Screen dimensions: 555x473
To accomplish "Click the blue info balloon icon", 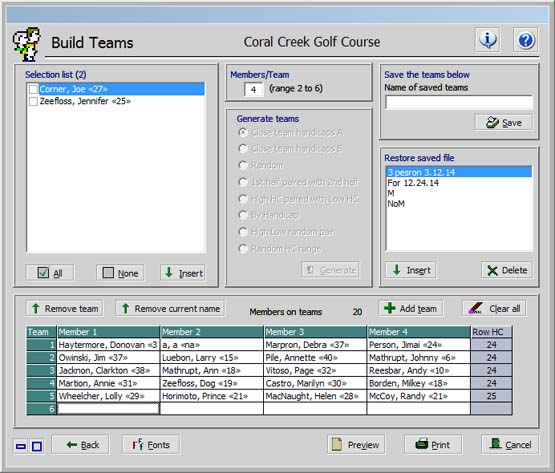I will pos(487,40).
